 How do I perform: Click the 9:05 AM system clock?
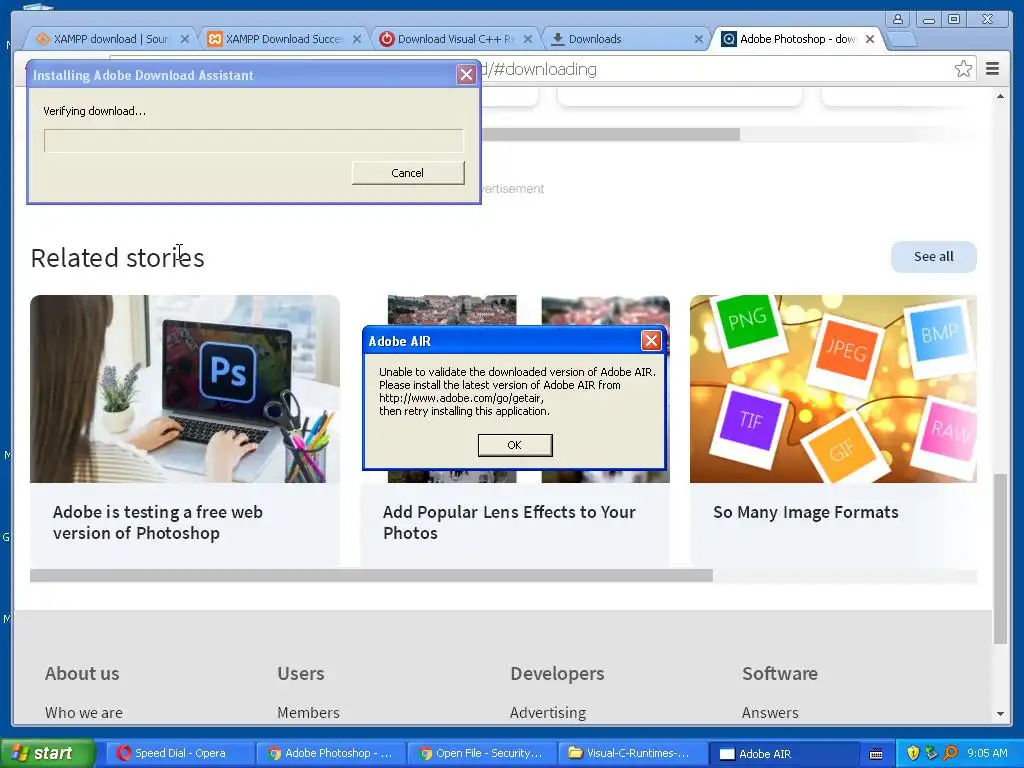click(987, 753)
